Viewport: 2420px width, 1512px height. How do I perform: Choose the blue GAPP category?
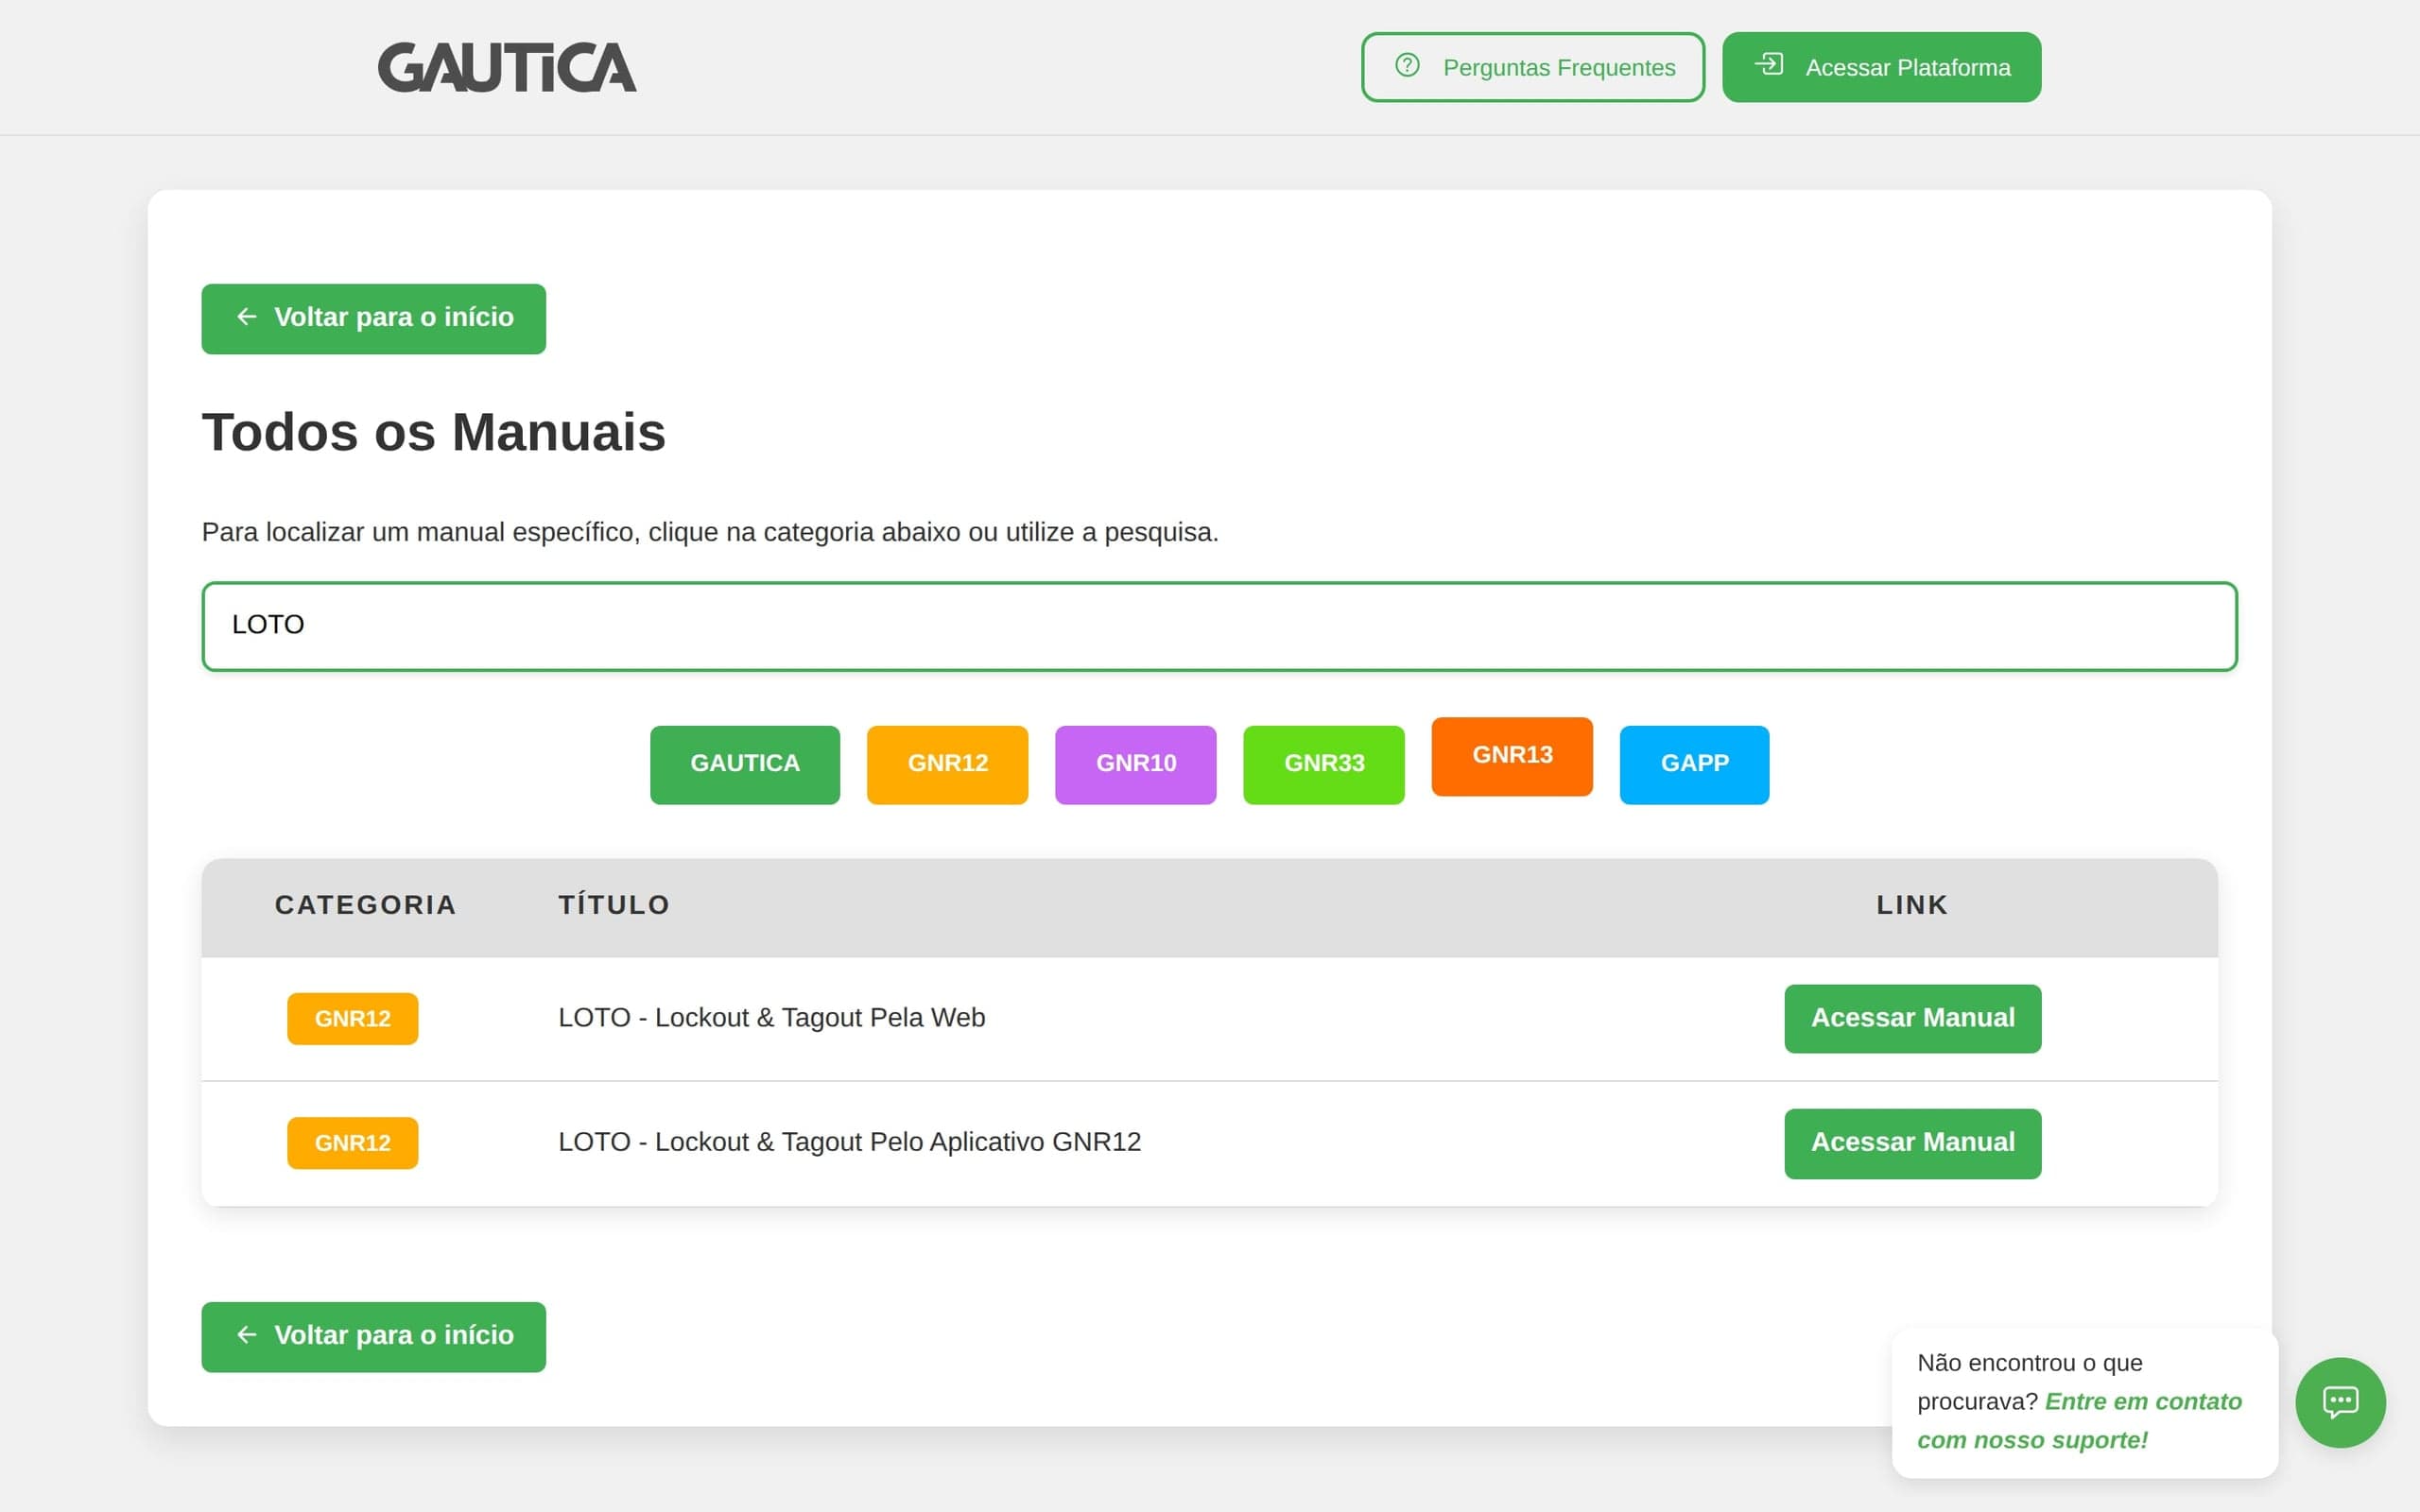tap(1694, 764)
